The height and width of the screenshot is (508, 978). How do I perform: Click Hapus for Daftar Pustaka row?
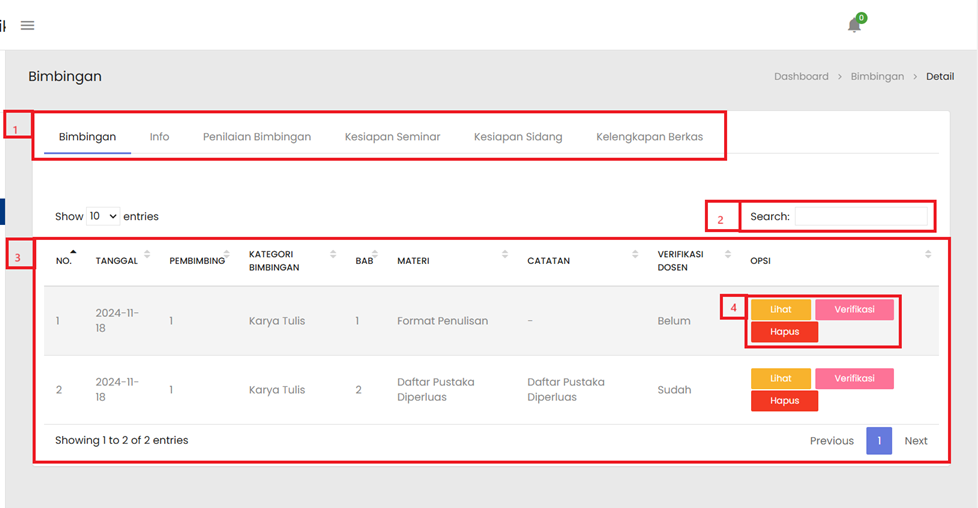coord(784,401)
